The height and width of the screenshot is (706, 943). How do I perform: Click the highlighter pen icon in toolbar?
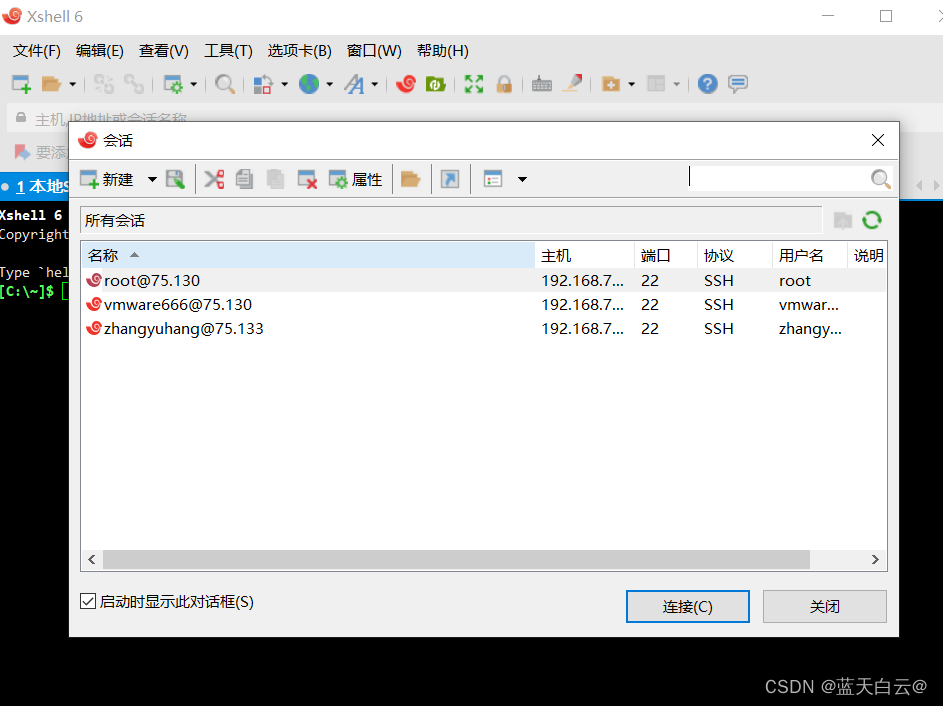coord(573,84)
